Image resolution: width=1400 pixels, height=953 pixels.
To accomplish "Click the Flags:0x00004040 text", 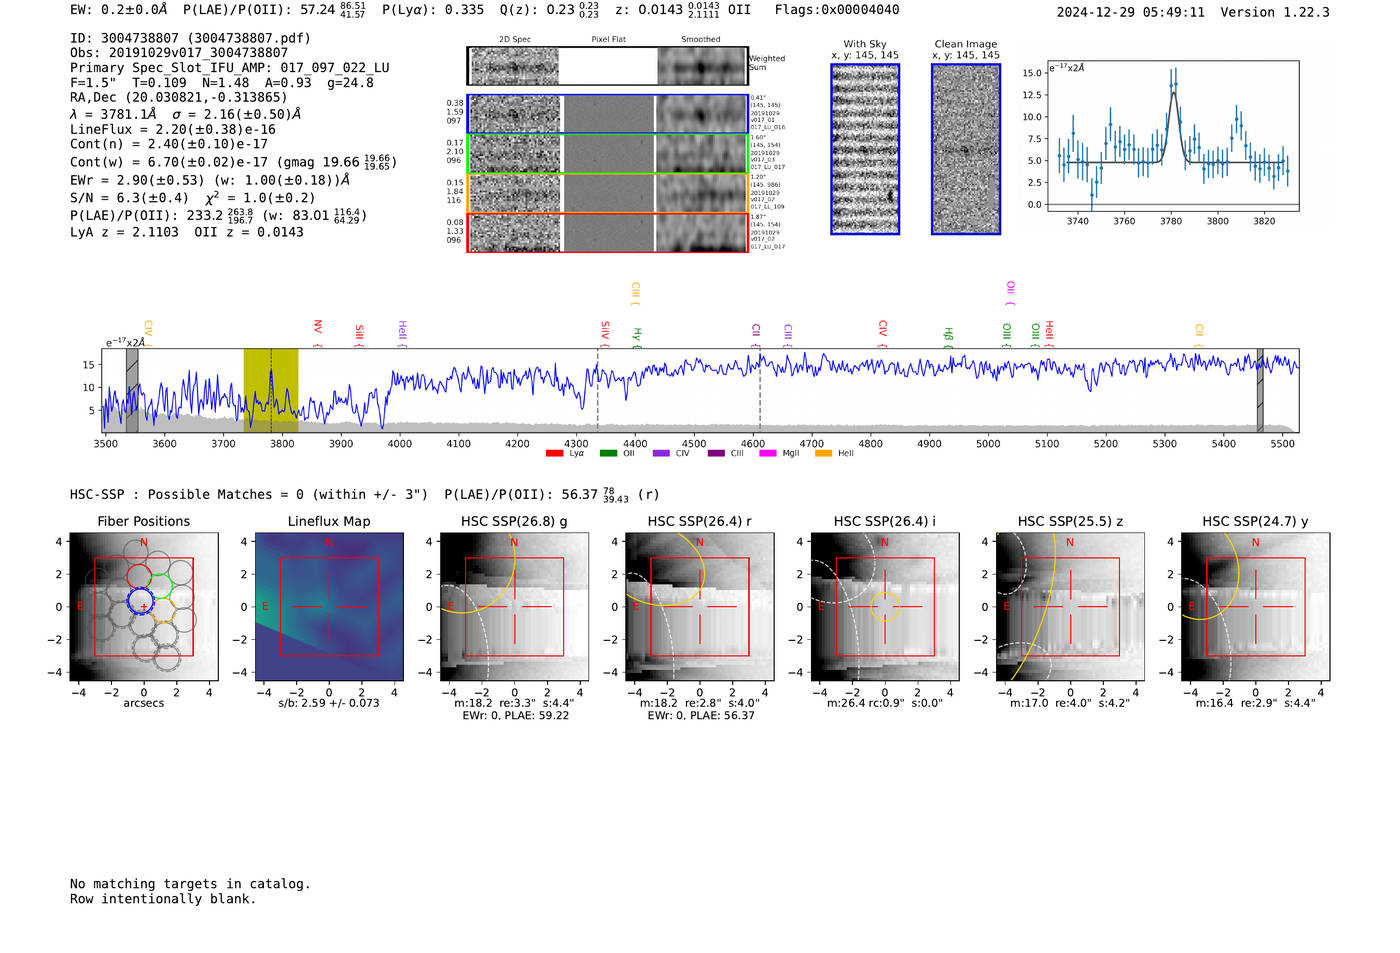I will pos(837,10).
